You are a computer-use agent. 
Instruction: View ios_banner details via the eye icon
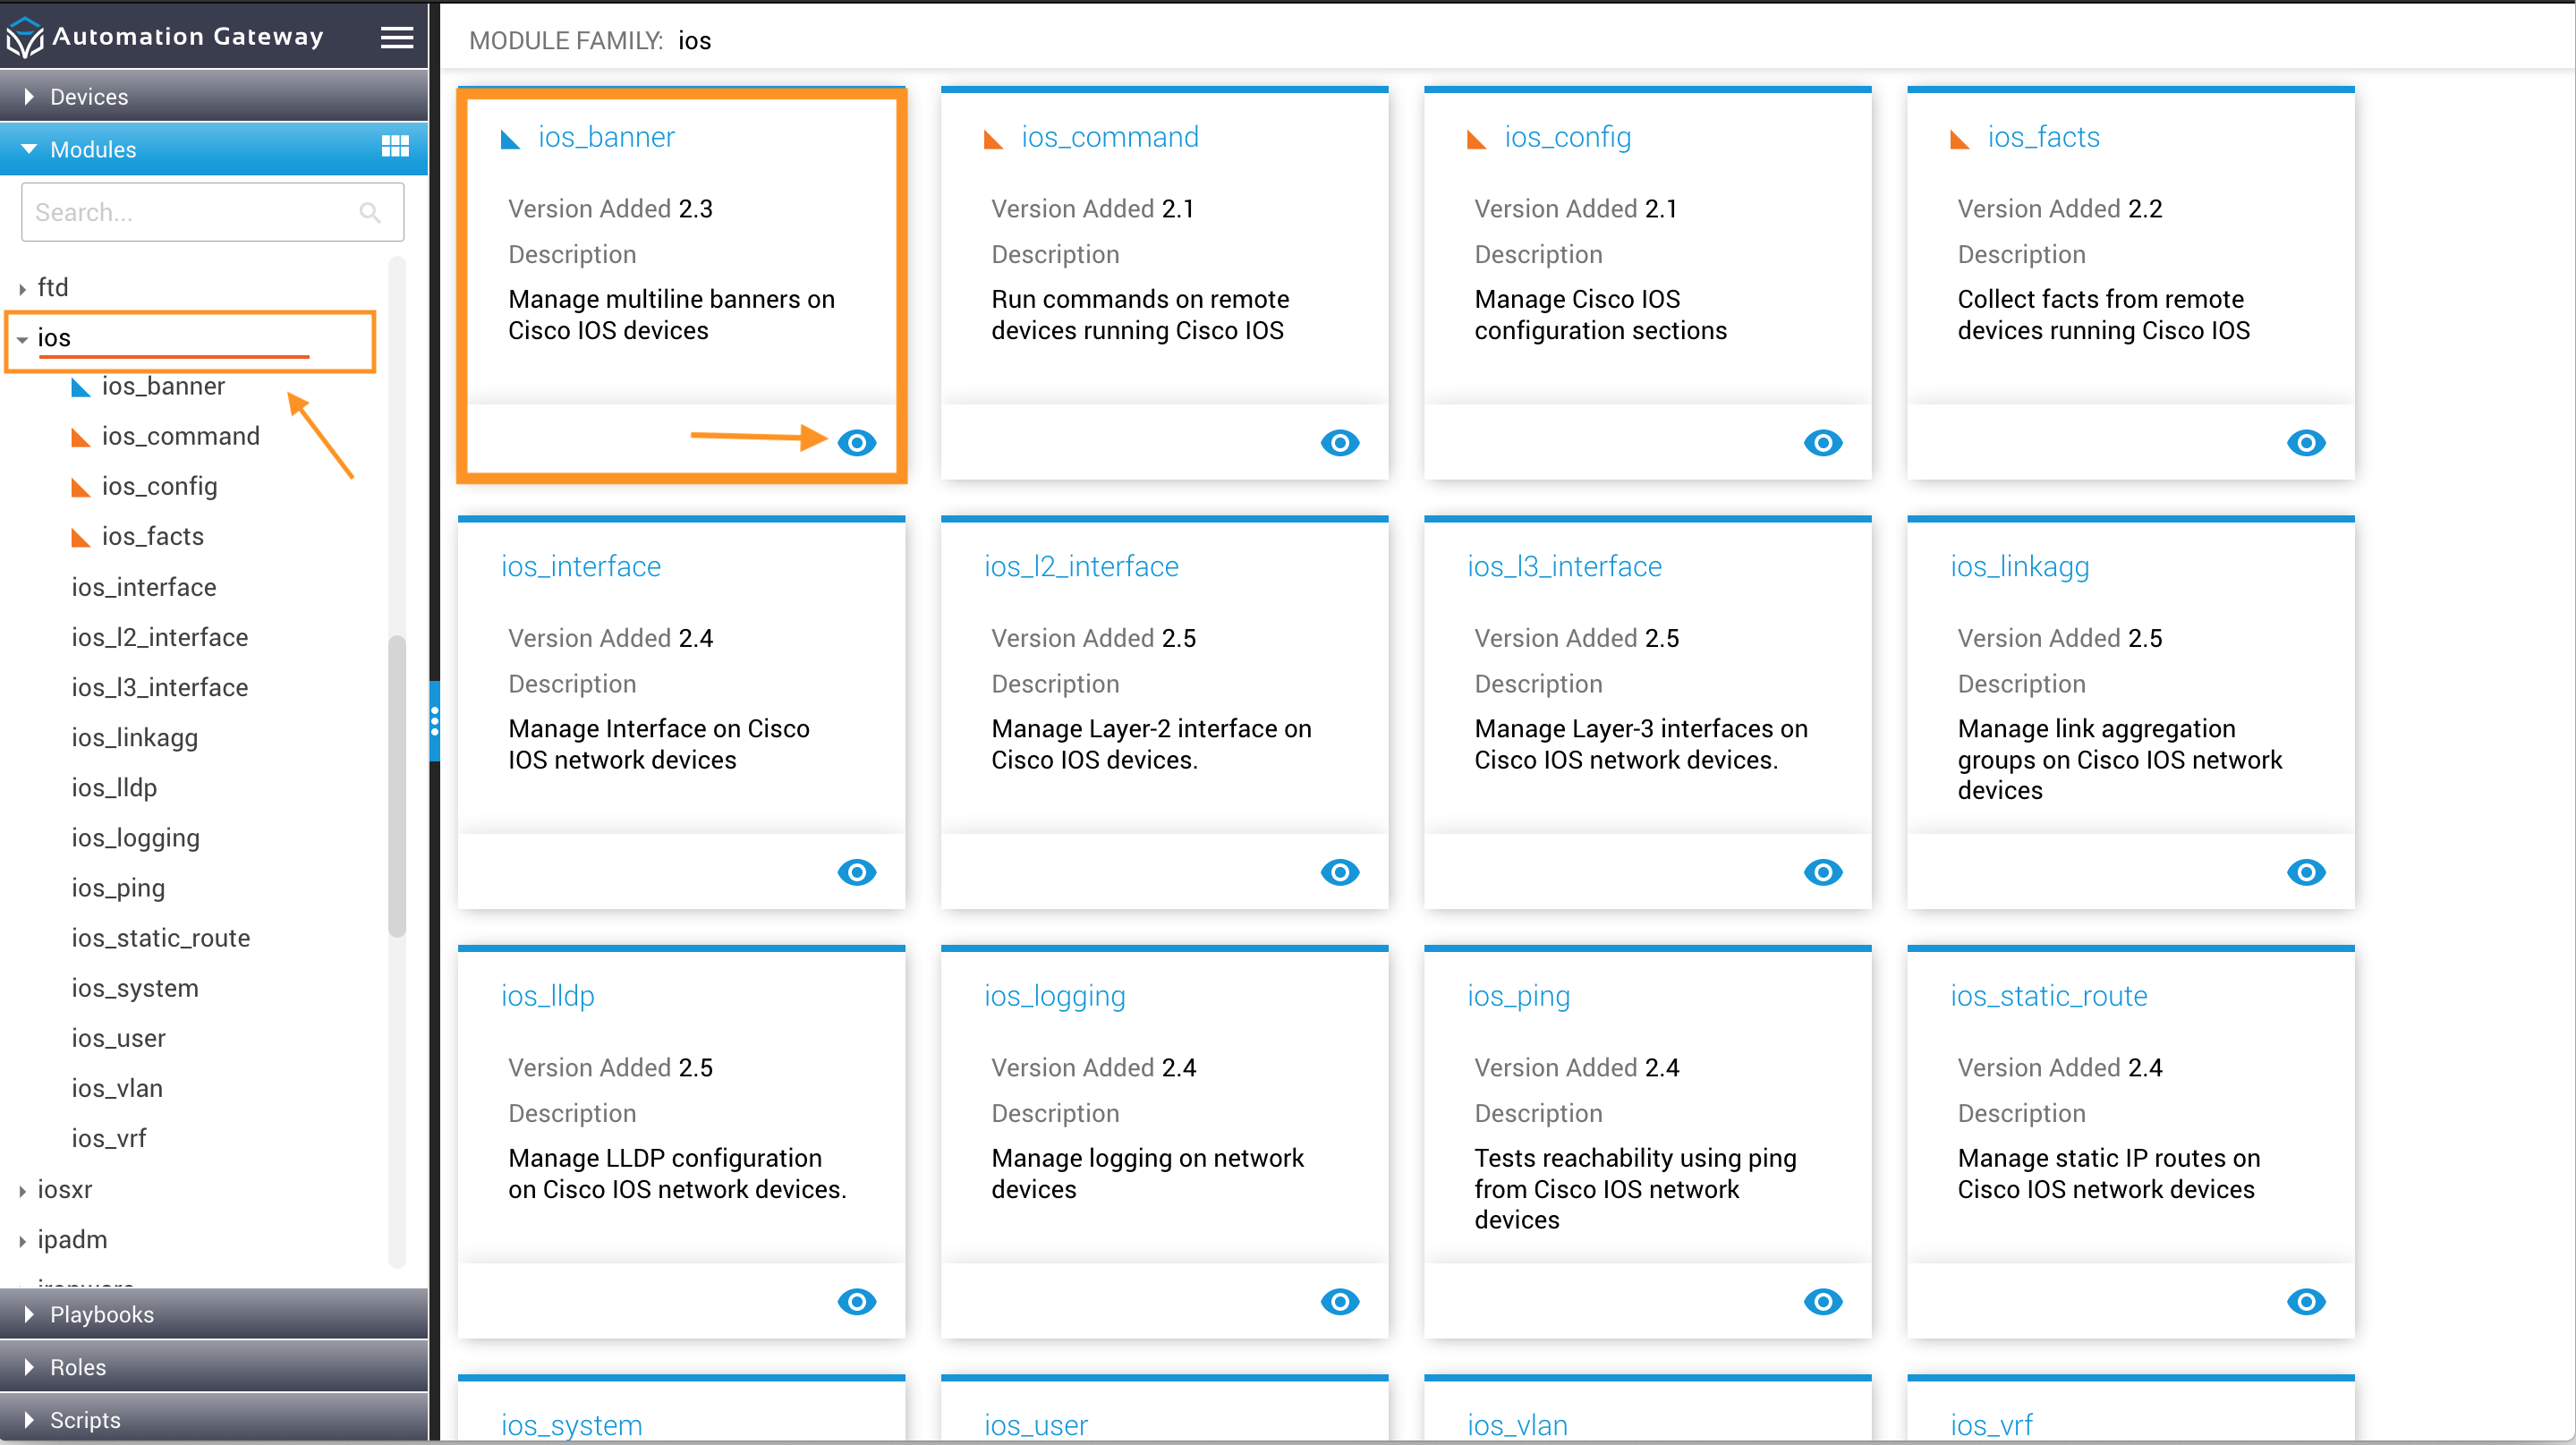[x=857, y=442]
